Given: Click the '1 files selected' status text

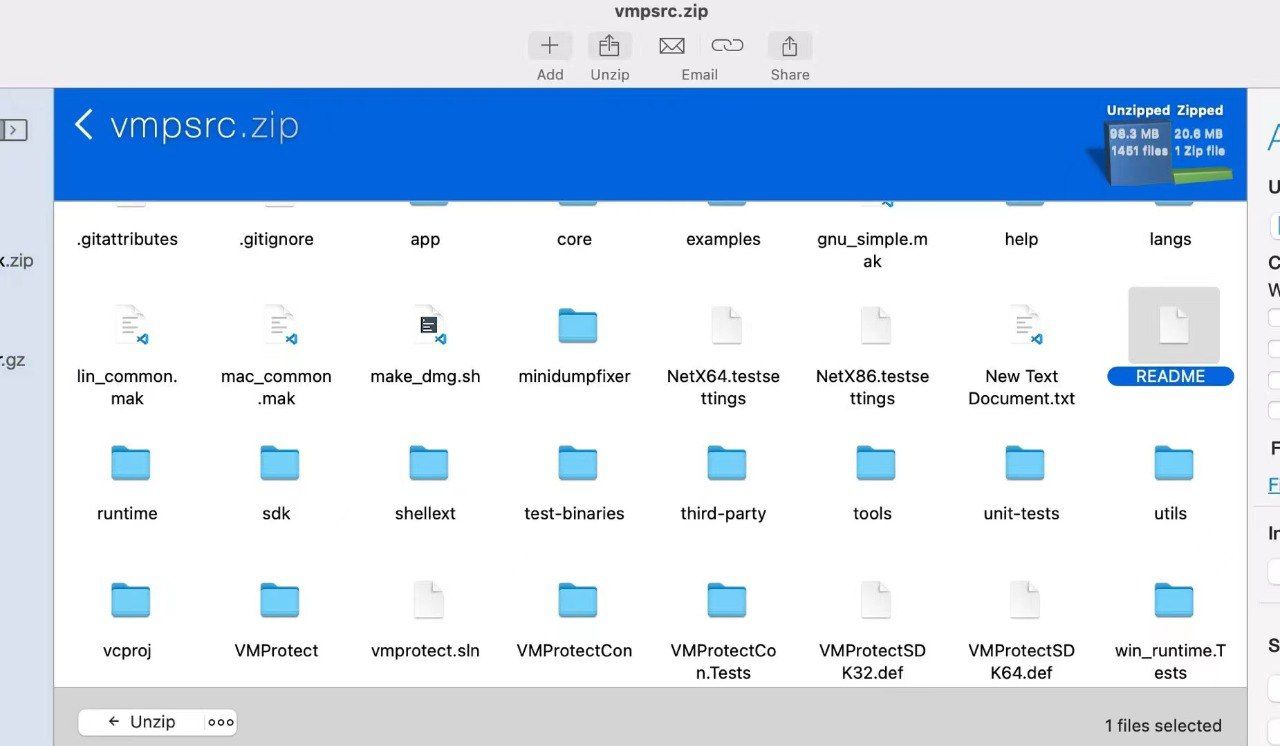Looking at the screenshot, I should pos(1163,726).
